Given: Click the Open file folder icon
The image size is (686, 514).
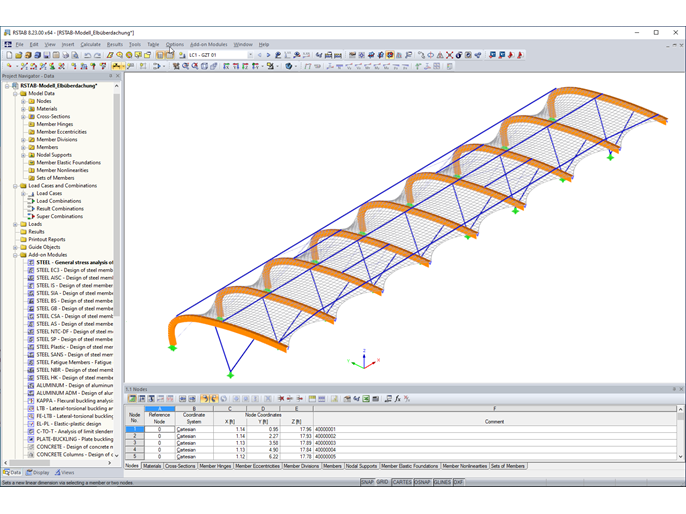Looking at the screenshot, I should (x=18, y=55).
